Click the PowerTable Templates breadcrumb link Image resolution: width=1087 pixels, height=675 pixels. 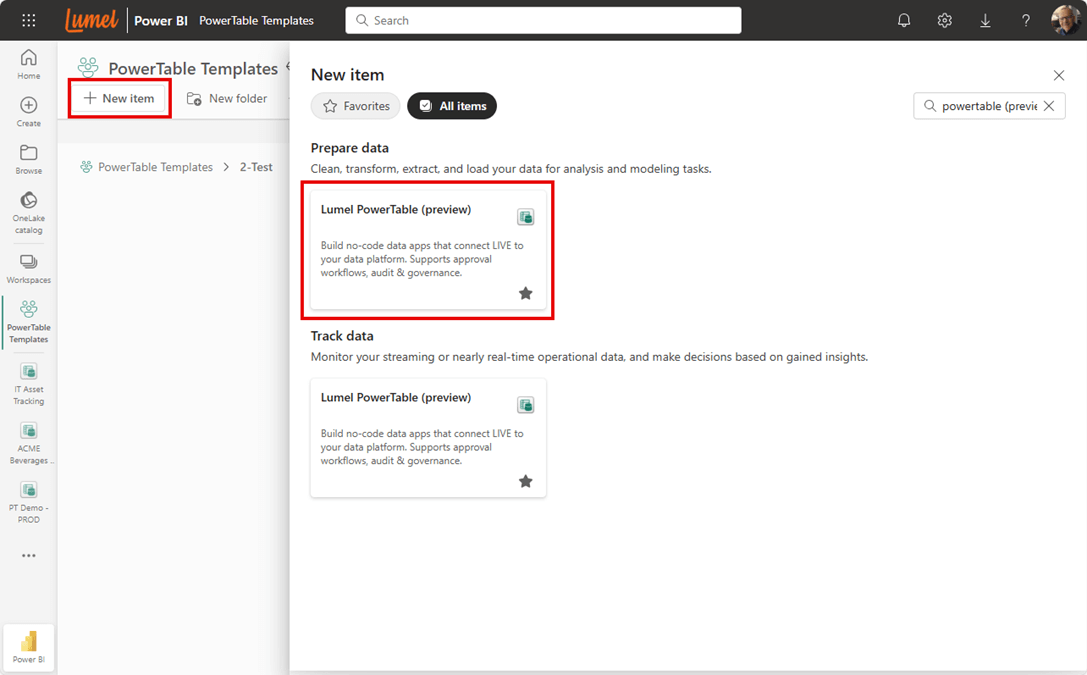click(155, 167)
